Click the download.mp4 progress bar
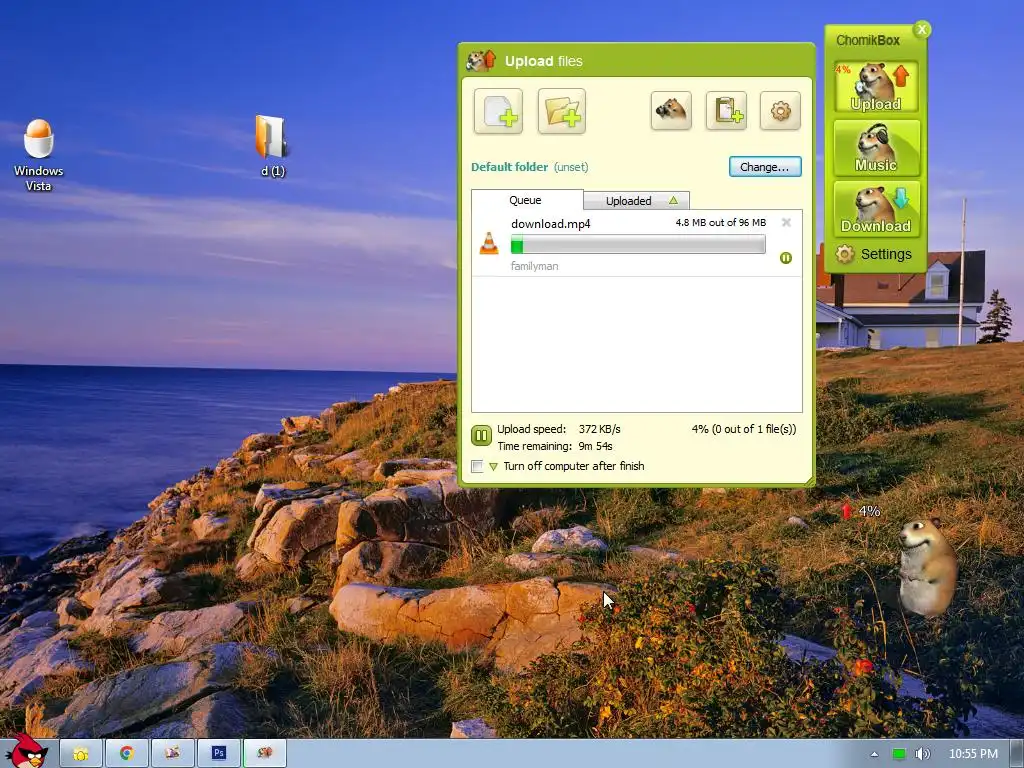The image size is (1024, 768). coord(638,245)
